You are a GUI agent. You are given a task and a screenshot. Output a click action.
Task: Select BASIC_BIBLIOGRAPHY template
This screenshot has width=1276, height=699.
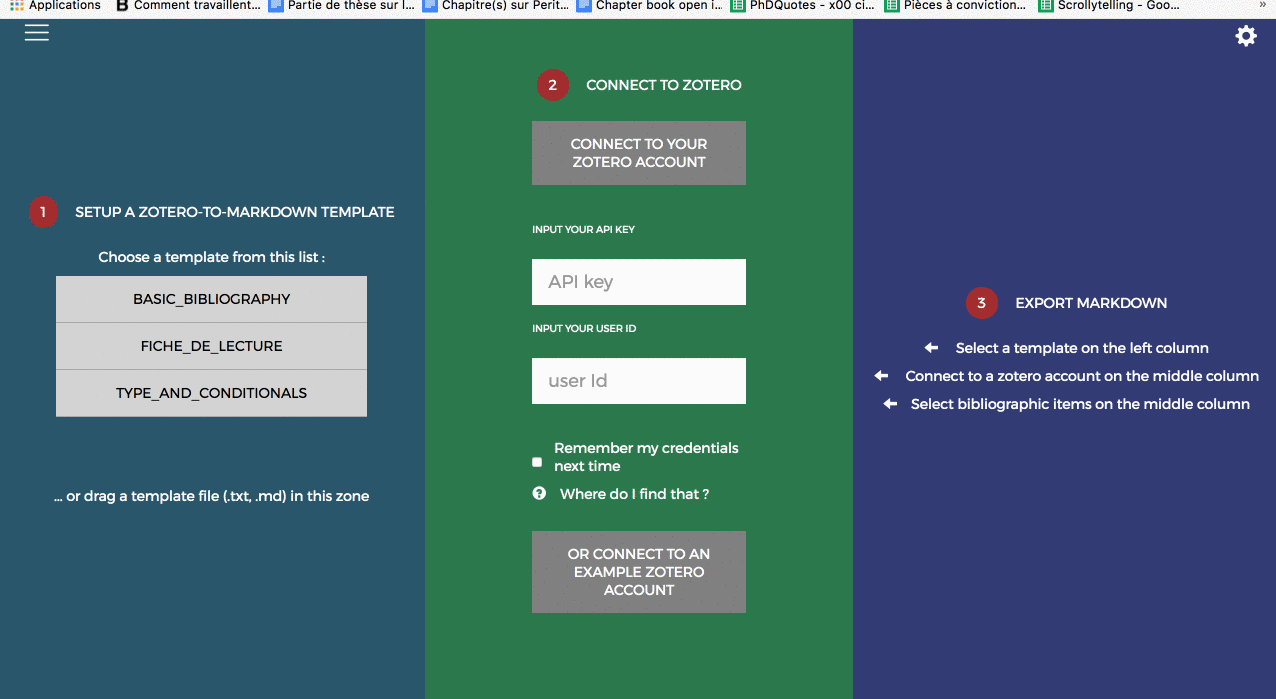tap(211, 299)
